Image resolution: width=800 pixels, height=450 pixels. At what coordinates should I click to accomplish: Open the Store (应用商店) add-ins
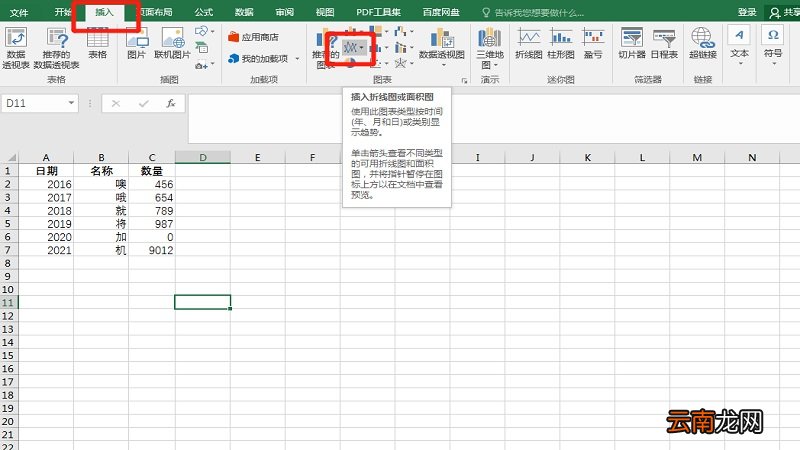(254, 37)
